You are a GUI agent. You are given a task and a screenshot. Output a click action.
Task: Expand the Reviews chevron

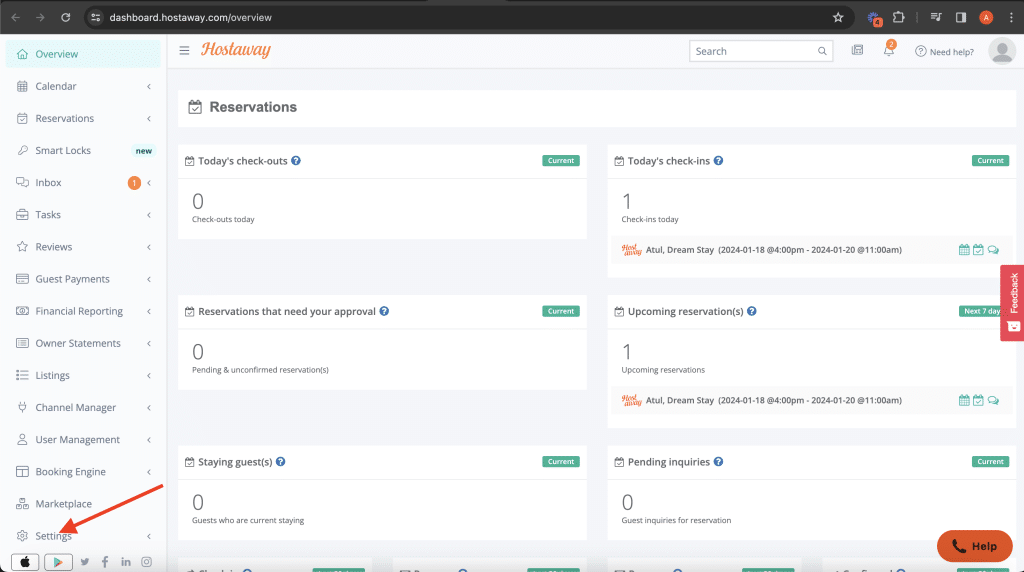click(149, 247)
